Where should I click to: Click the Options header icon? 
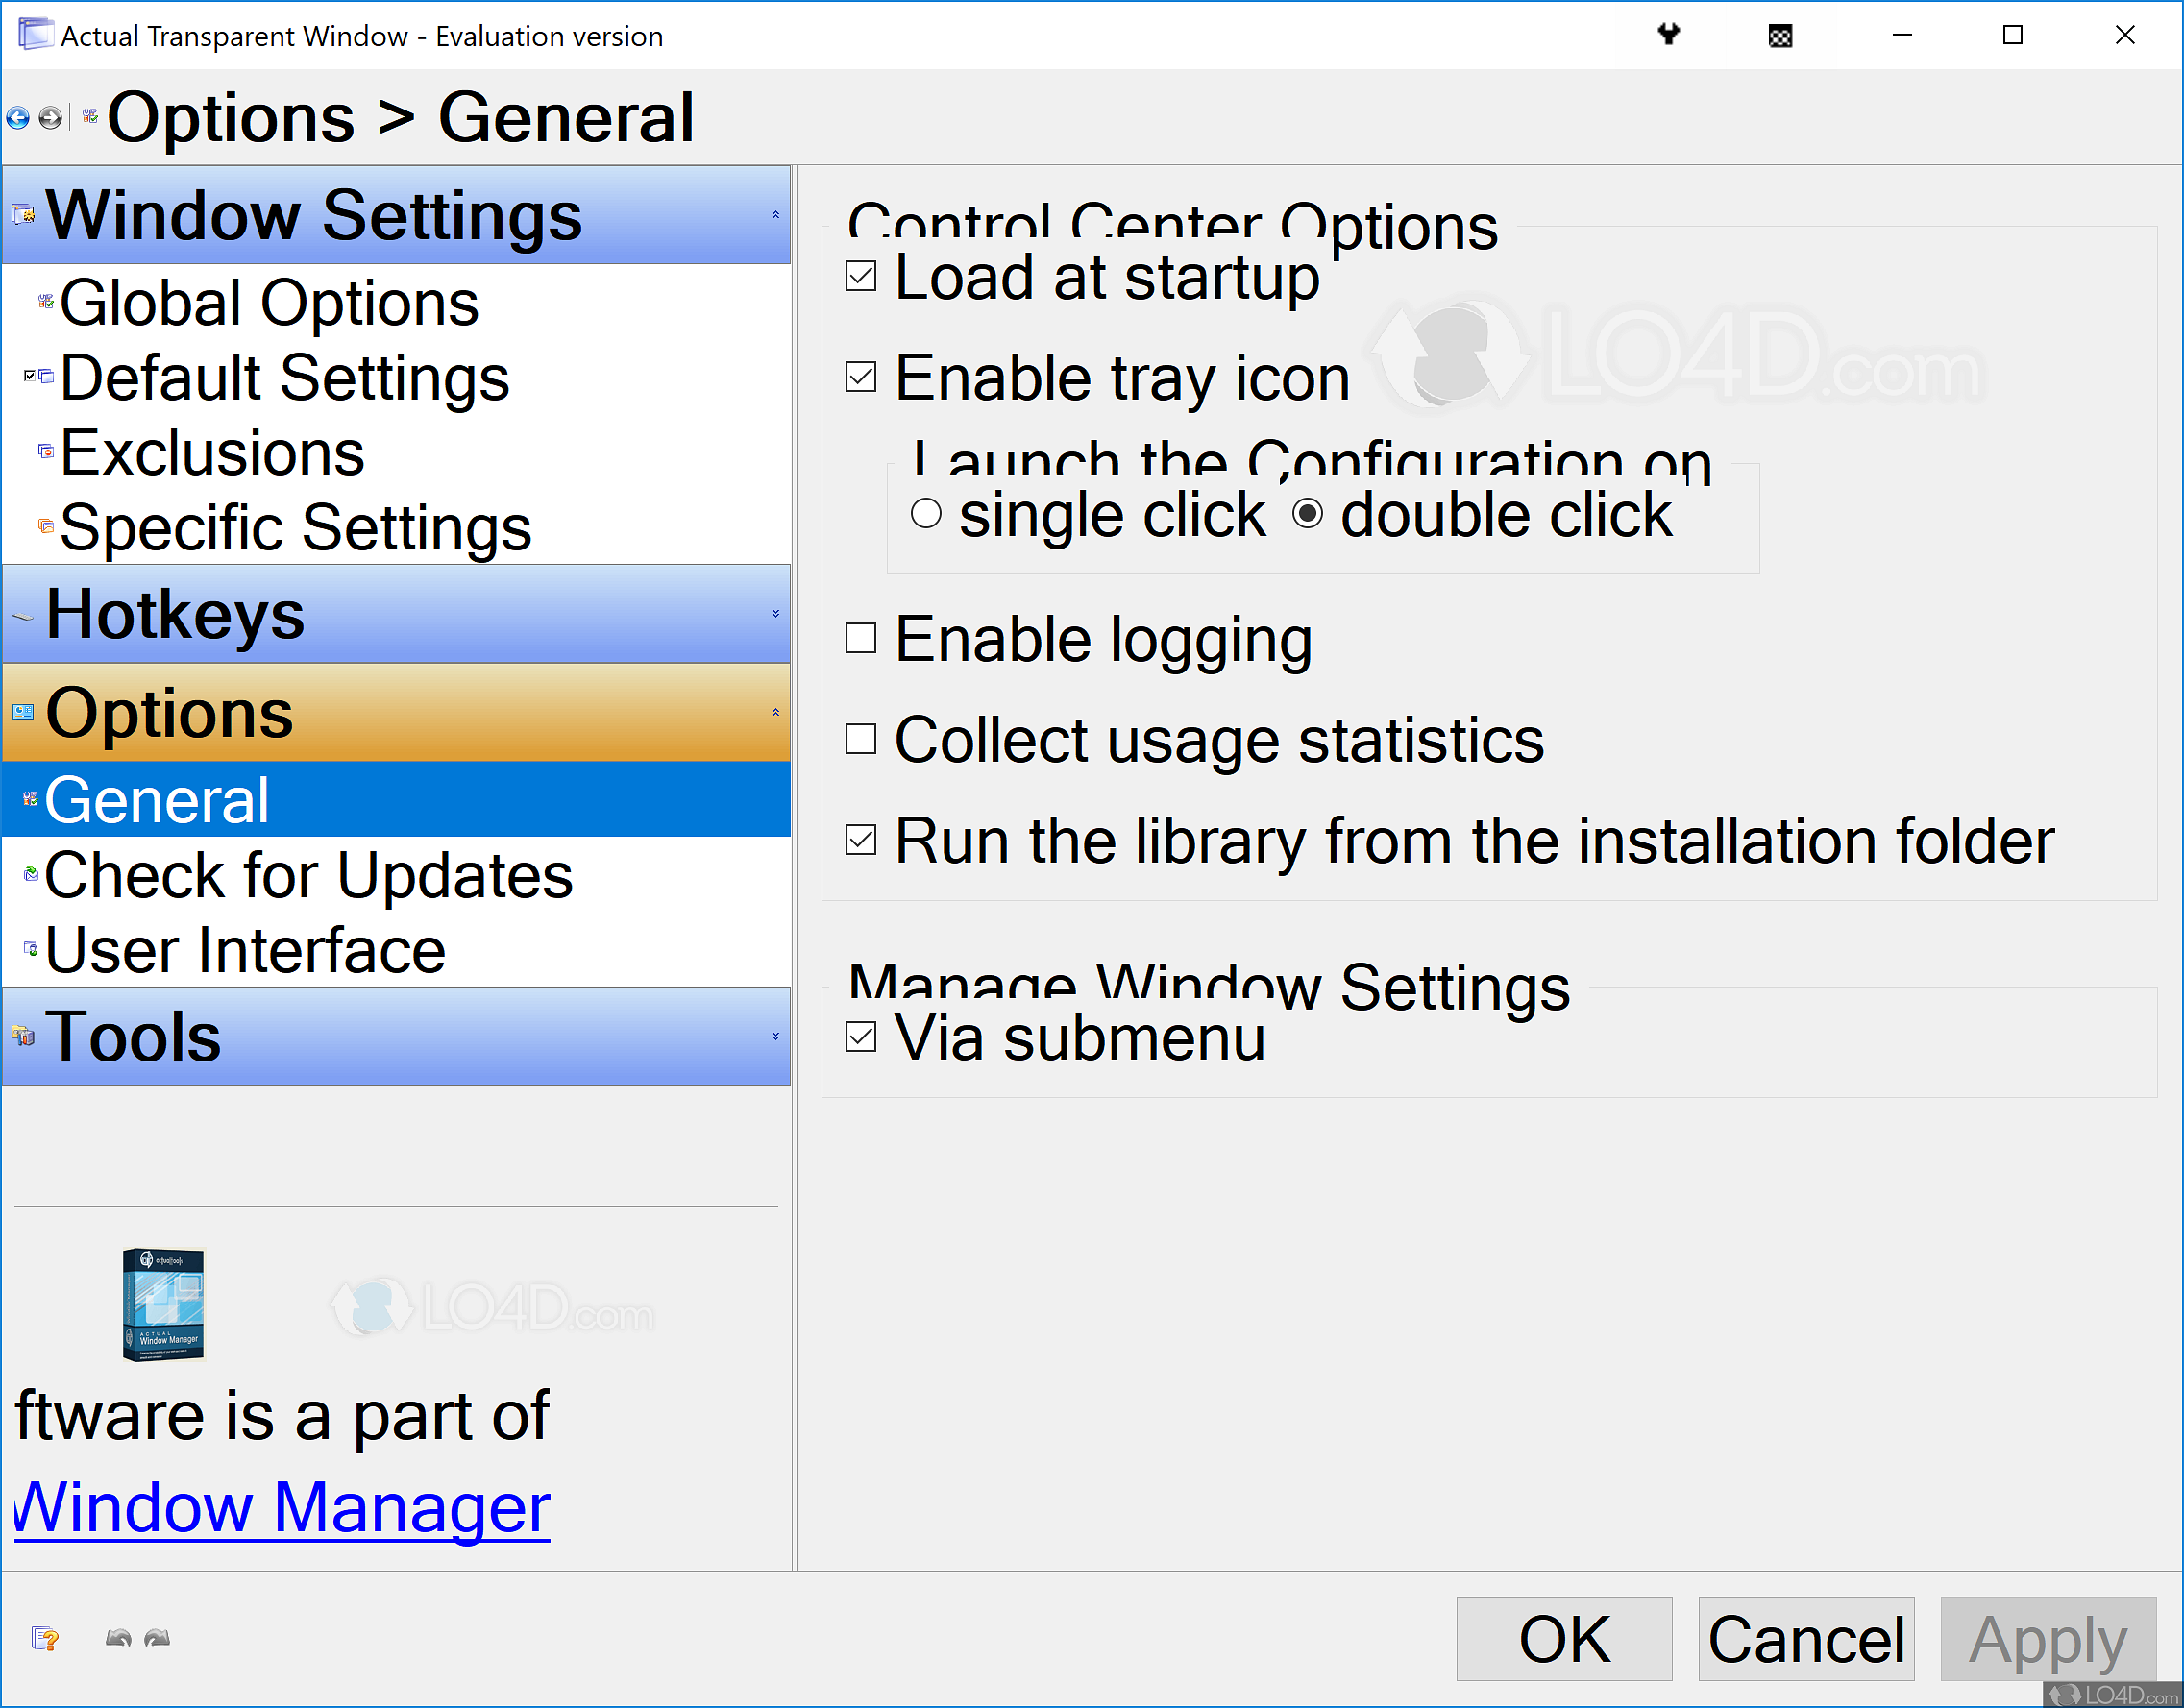tap(23, 712)
